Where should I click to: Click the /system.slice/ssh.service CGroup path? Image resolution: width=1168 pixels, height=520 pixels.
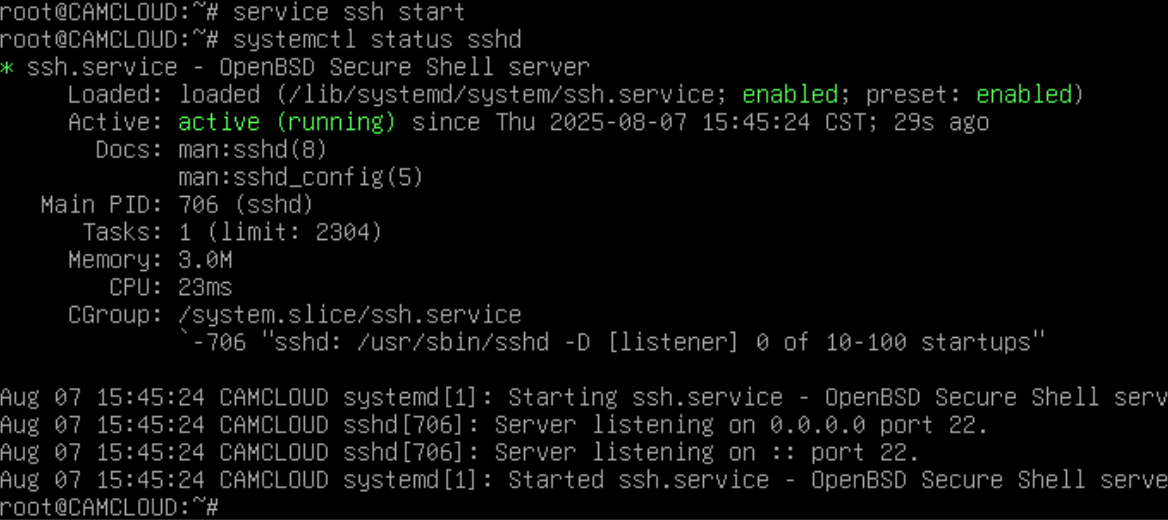coord(349,314)
